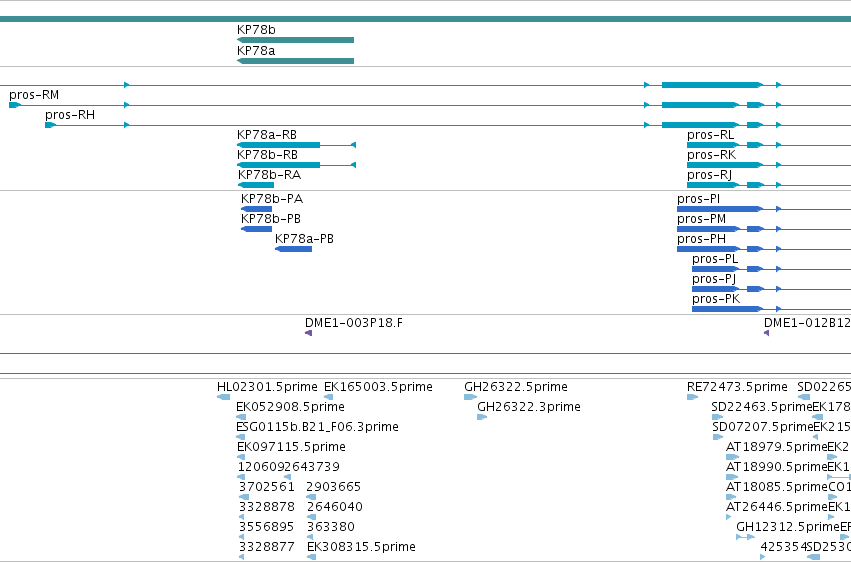Click the AT26446.5prime EST label
851x562 pixels.
click(x=777, y=507)
